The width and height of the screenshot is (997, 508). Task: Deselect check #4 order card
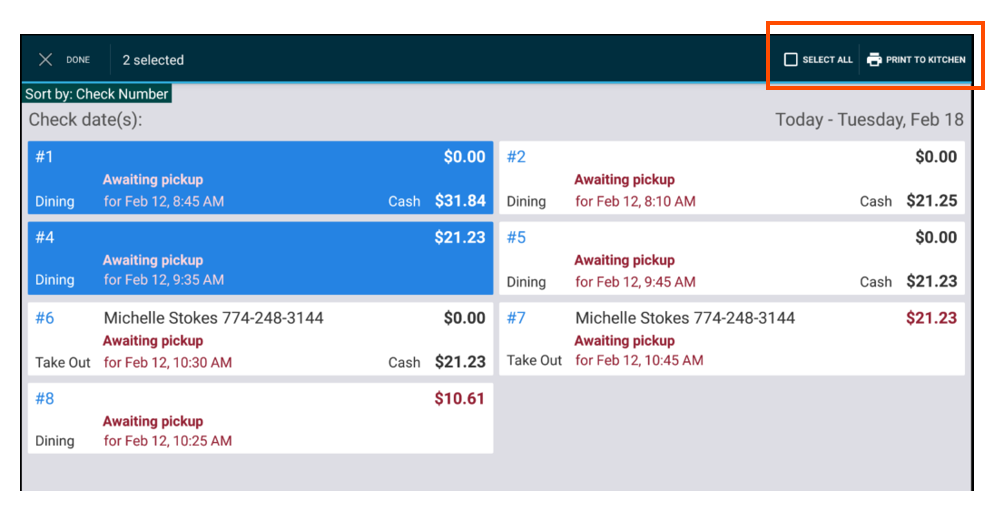point(260,259)
